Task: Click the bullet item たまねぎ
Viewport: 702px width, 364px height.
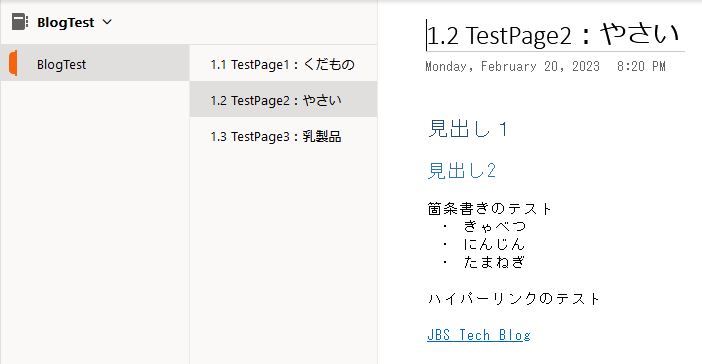Action: click(494, 262)
